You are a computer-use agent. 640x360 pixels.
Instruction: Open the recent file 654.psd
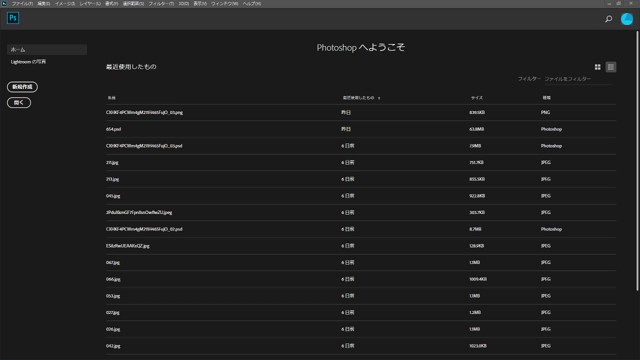[113, 129]
